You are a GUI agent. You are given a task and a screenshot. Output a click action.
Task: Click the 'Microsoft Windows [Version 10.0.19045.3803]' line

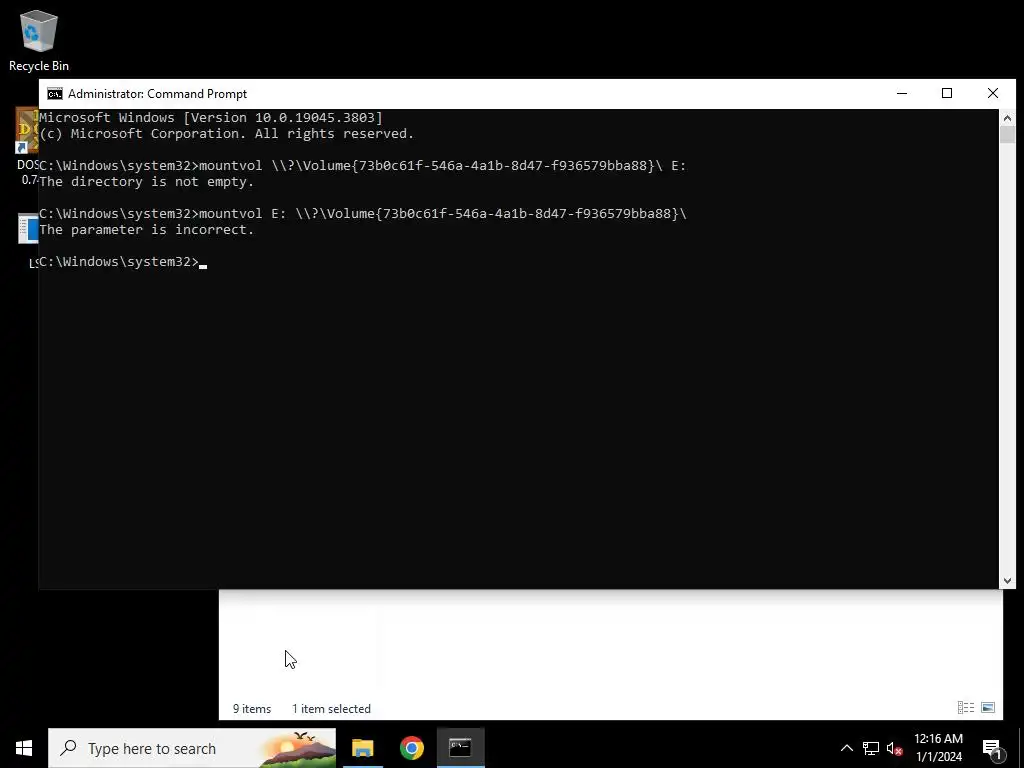[x=211, y=118]
